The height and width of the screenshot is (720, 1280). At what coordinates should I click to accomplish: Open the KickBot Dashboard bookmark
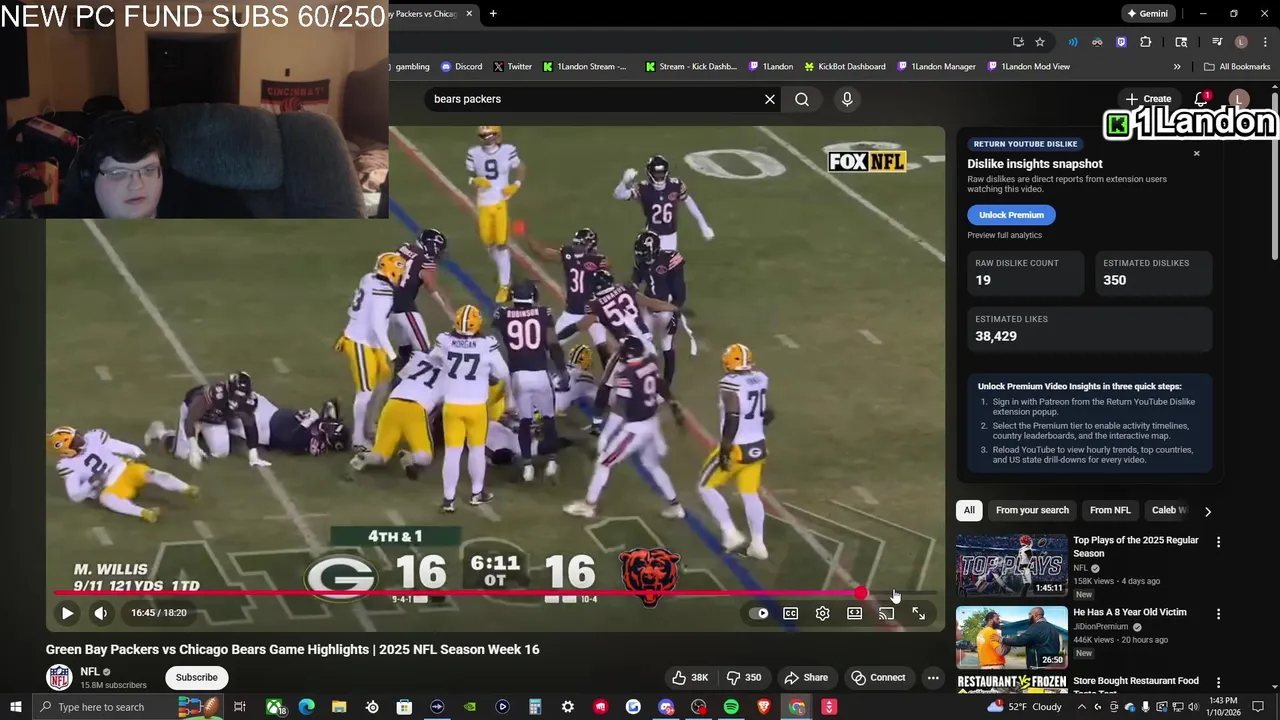[845, 67]
